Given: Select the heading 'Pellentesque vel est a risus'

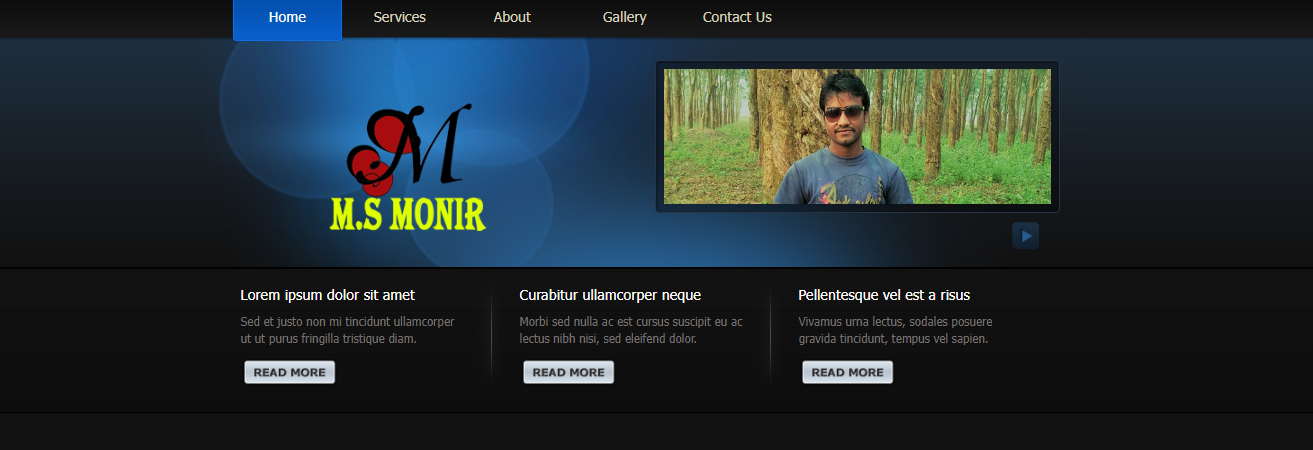Looking at the screenshot, I should tap(884, 295).
